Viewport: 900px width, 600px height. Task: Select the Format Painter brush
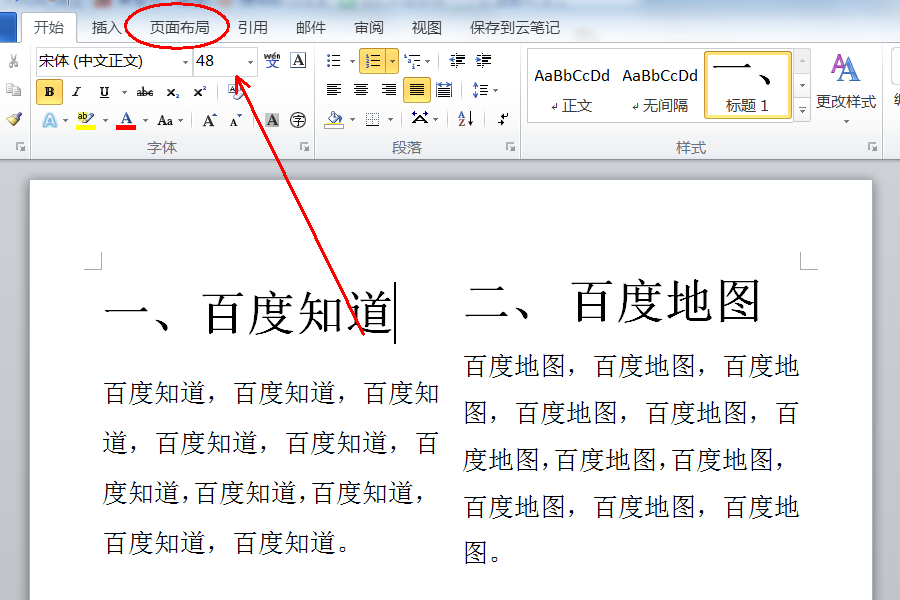click(x=14, y=119)
